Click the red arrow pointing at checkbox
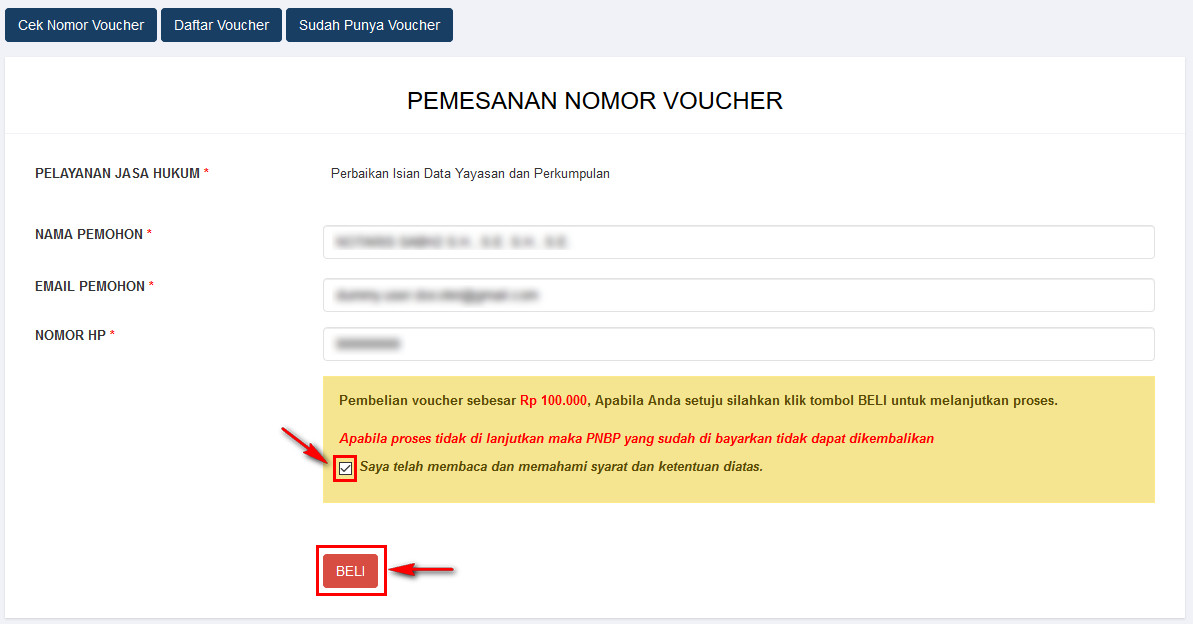This screenshot has height=624, width=1193. (304, 445)
